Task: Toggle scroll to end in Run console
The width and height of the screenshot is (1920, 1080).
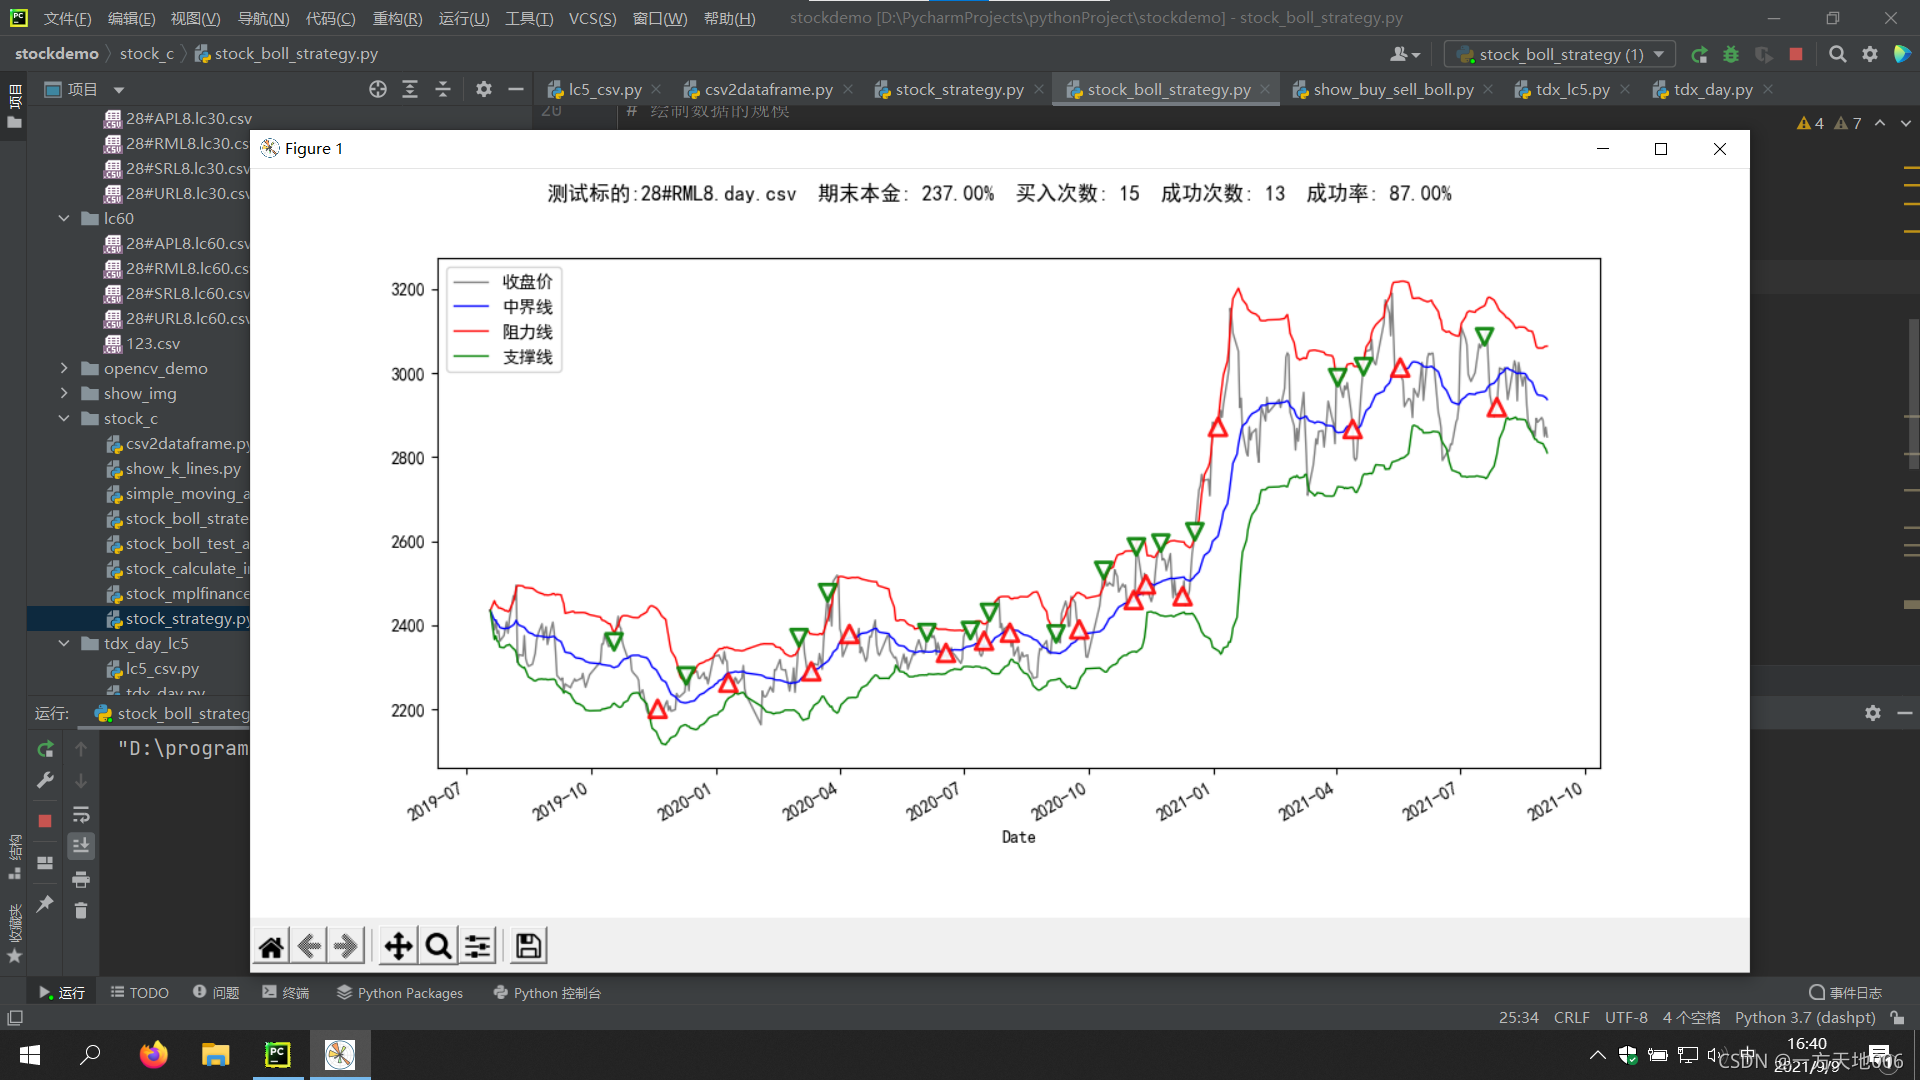Action: [x=81, y=846]
